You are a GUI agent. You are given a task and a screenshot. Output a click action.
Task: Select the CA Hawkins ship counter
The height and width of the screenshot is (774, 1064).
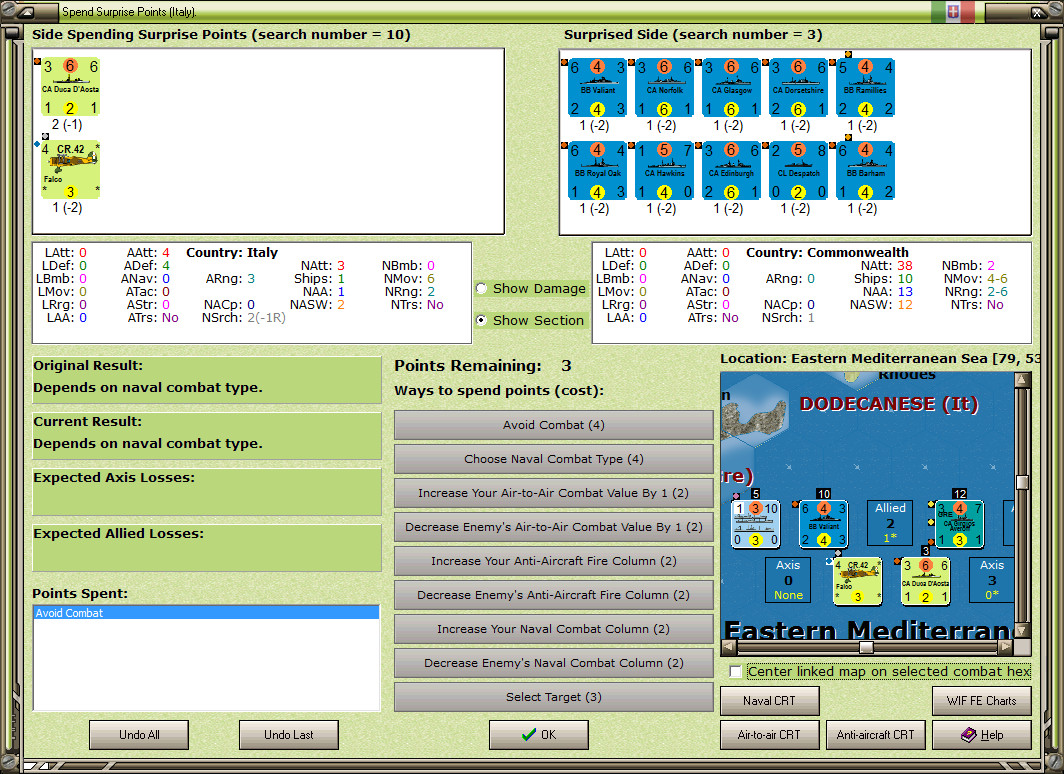[x=664, y=170]
